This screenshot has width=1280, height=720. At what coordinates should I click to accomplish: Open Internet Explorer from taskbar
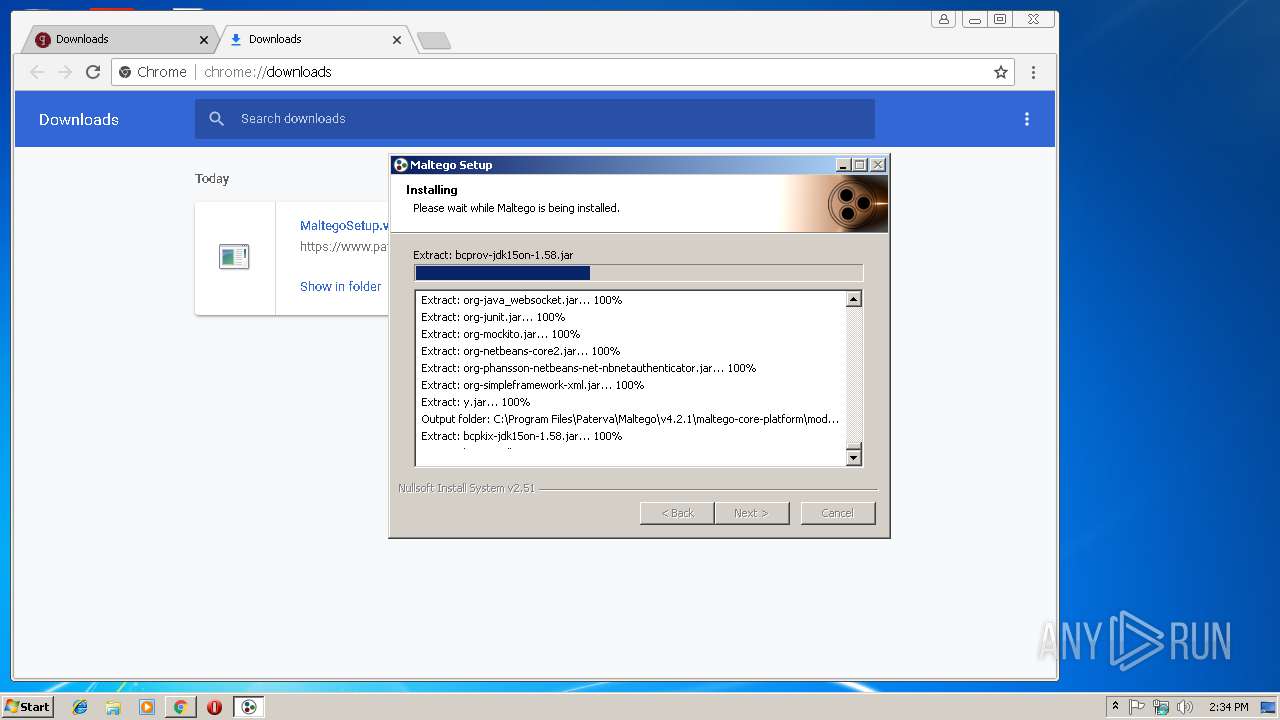coord(80,707)
